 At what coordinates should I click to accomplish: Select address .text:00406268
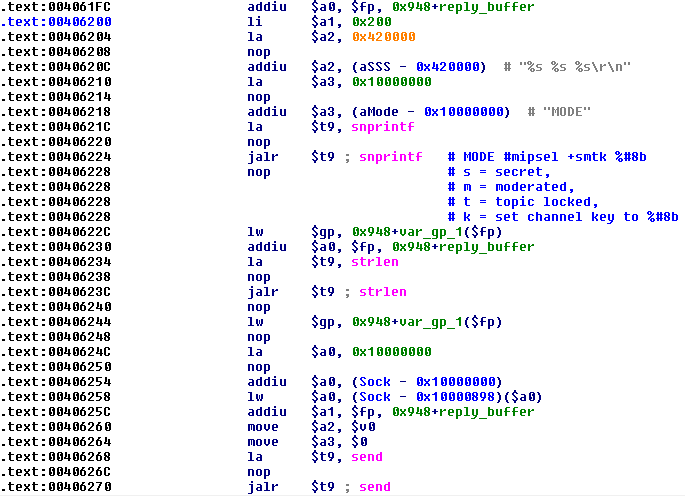pyautogui.click(x=56, y=457)
